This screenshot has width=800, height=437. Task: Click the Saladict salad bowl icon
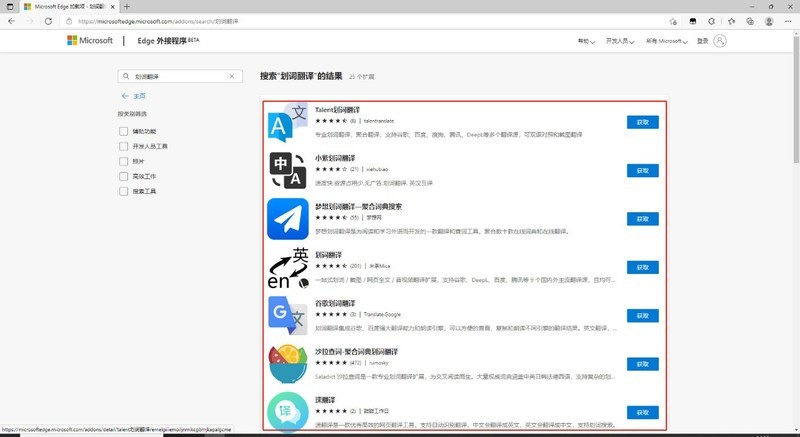(x=288, y=364)
